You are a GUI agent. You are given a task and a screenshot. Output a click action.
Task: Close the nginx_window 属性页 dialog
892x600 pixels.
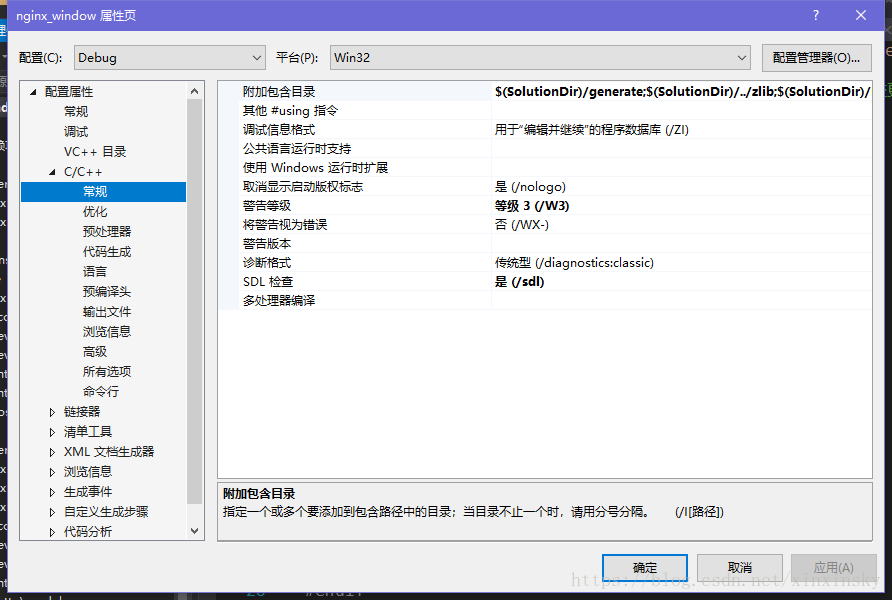(x=861, y=15)
